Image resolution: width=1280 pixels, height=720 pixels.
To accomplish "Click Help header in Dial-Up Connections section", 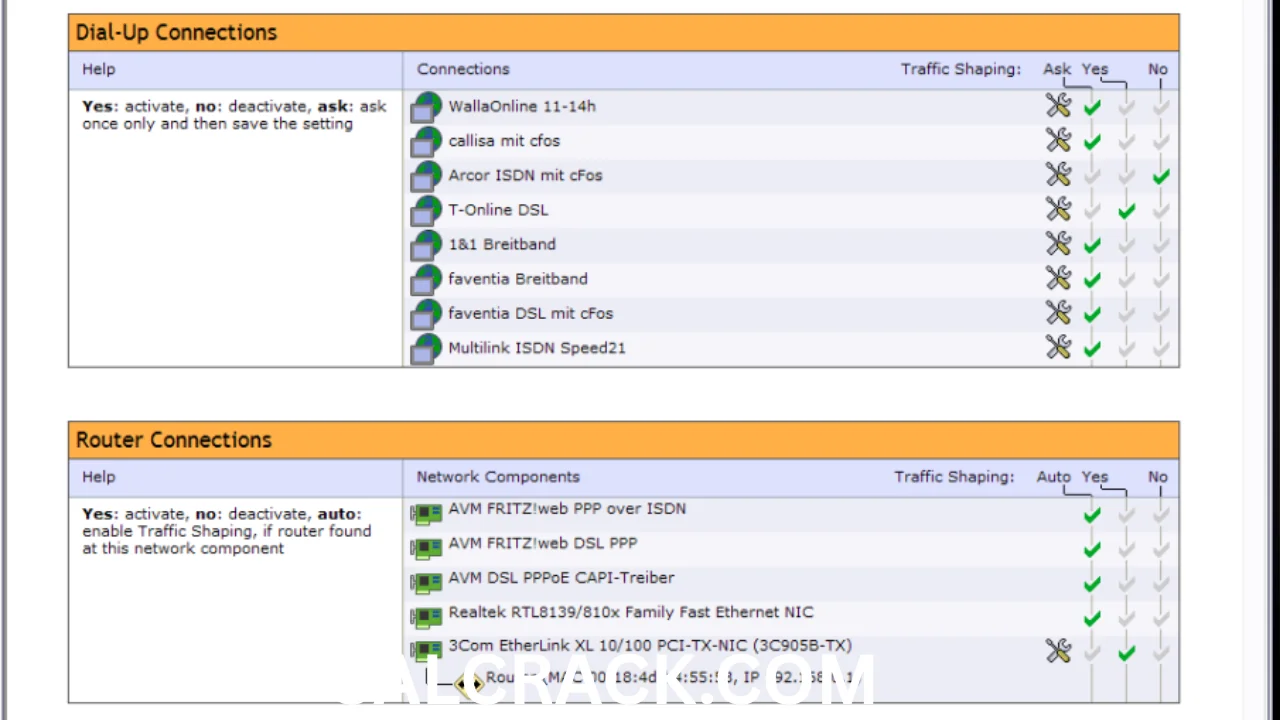I will (x=99, y=69).
